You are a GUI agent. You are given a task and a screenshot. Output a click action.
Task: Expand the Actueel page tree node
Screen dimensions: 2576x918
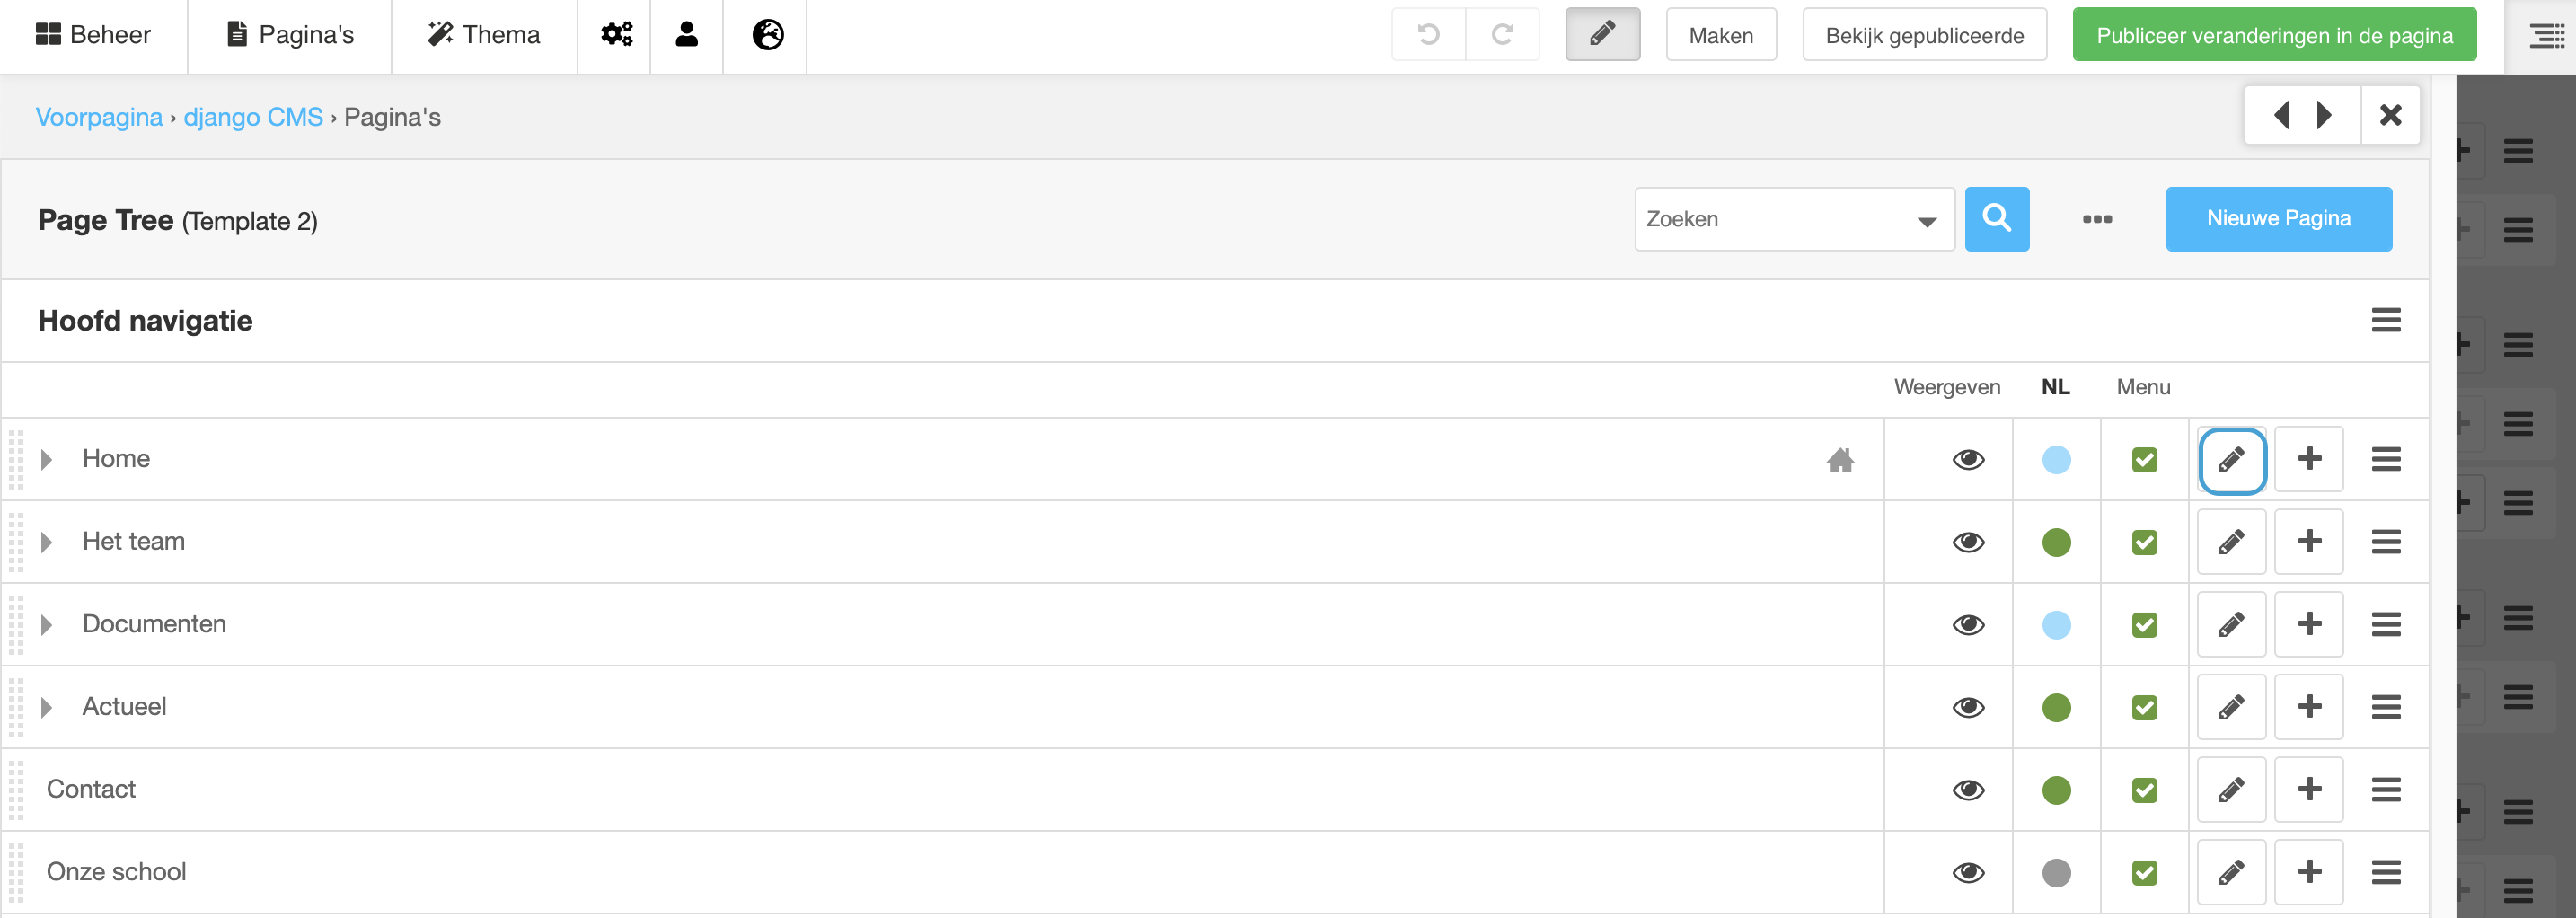click(46, 708)
